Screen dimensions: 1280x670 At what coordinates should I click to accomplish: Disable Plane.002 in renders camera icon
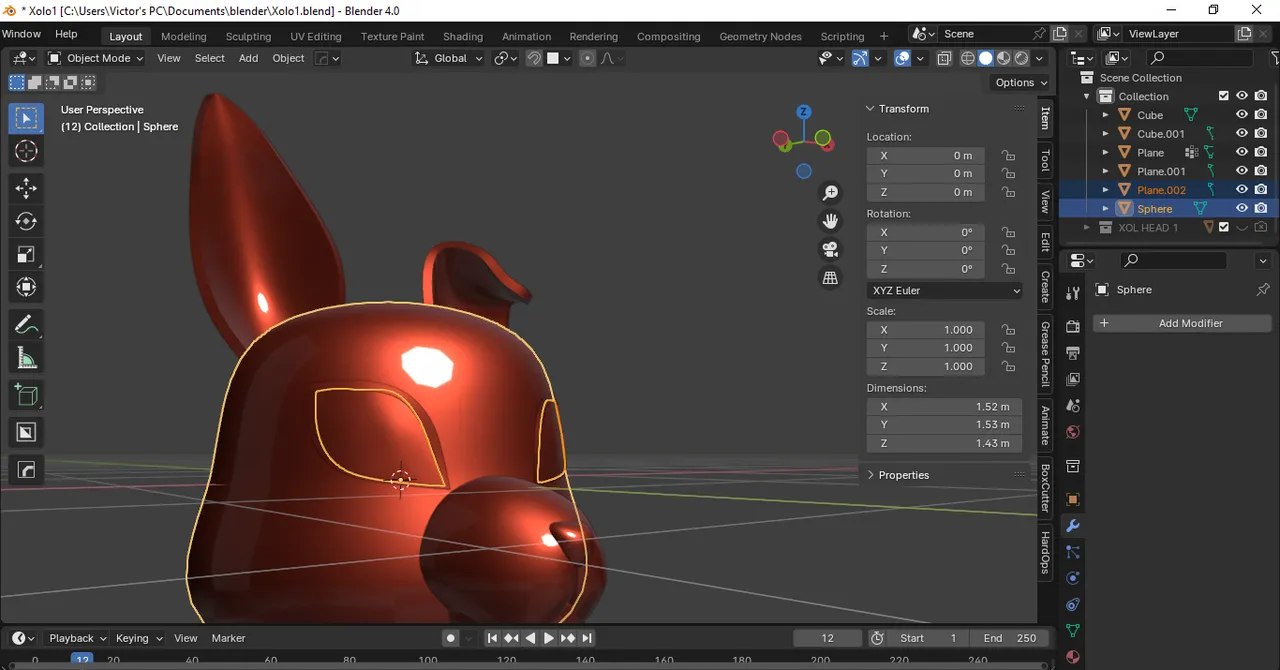point(1261,190)
